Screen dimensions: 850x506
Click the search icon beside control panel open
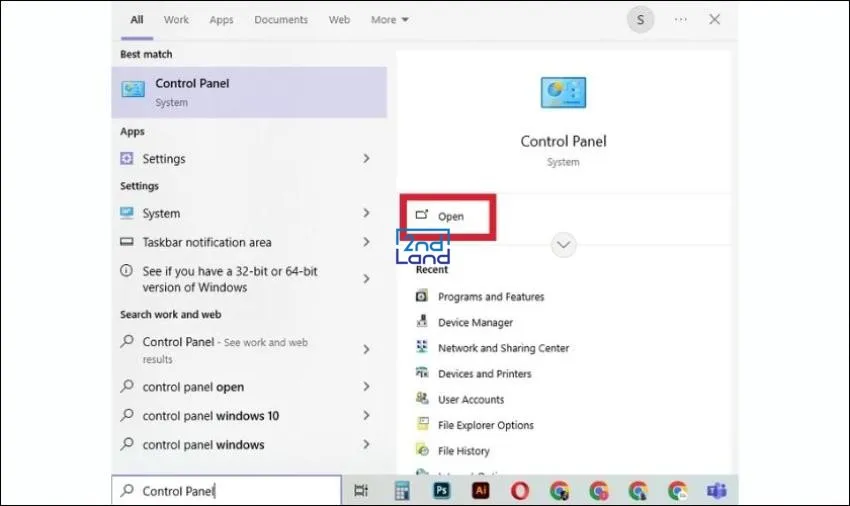[x=127, y=386]
